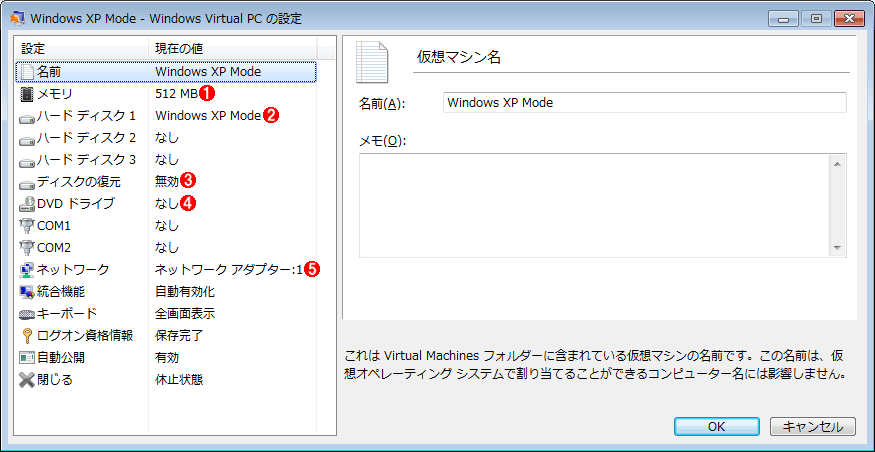Click the memory chip icon beside メモリ
Screen dimensions: 875x452
point(27,94)
